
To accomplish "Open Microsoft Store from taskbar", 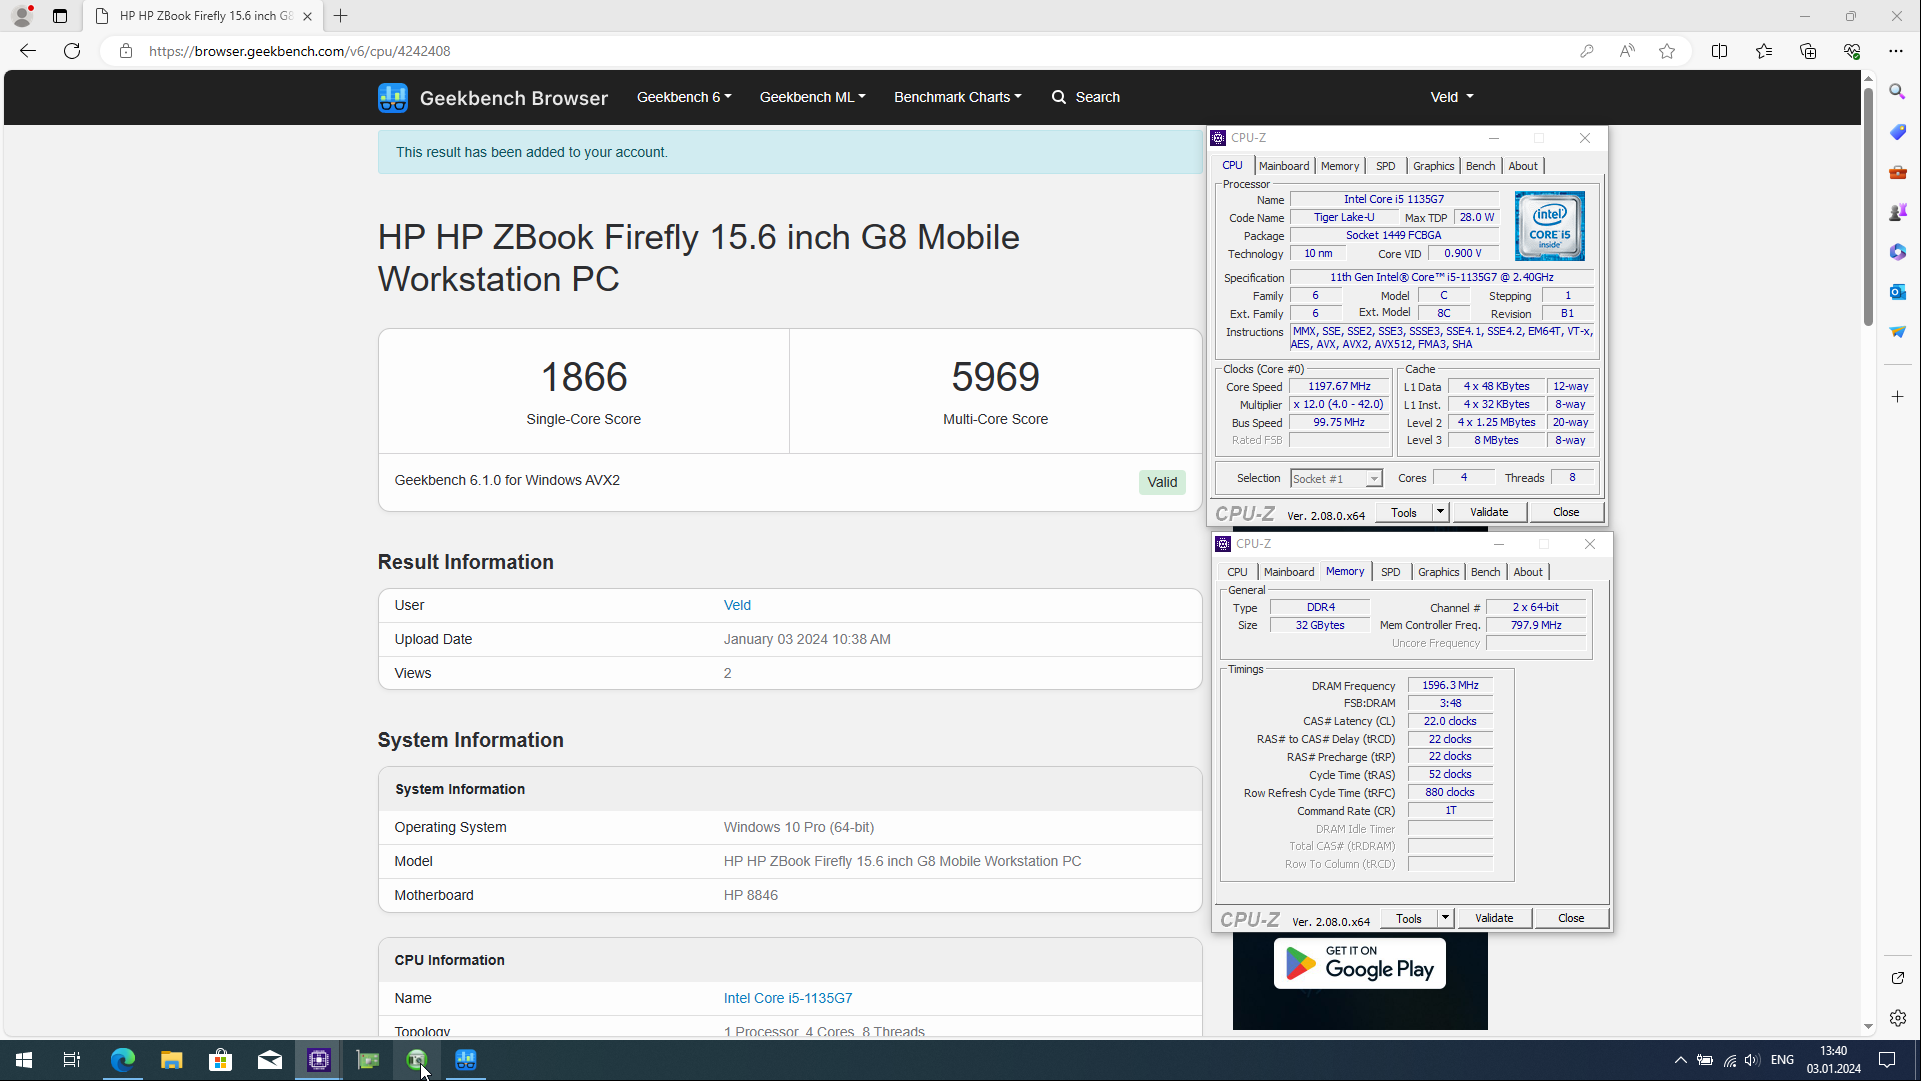I will click(x=220, y=1060).
